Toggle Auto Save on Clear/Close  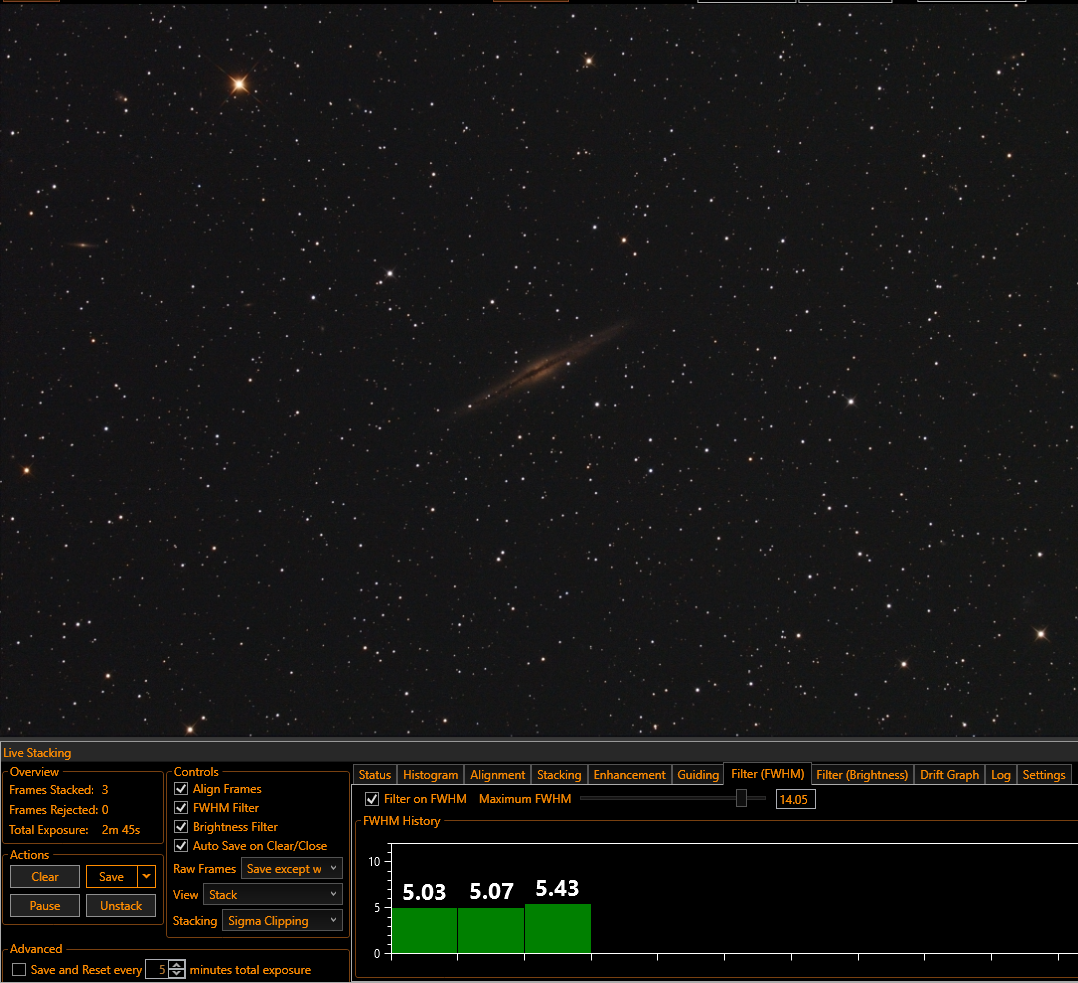tap(182, 846)
